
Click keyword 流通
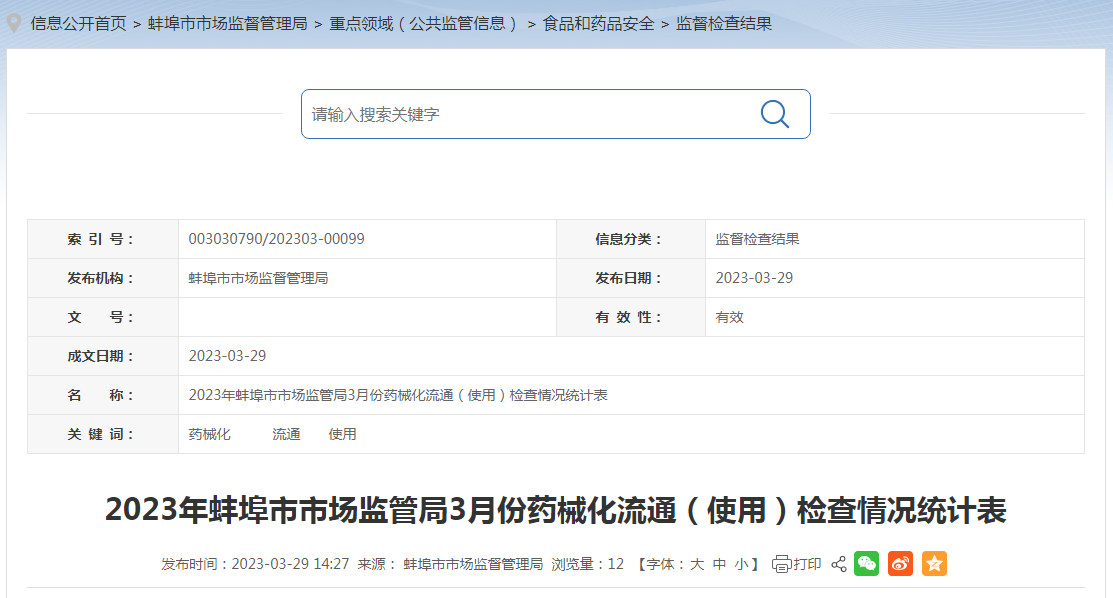286,434
